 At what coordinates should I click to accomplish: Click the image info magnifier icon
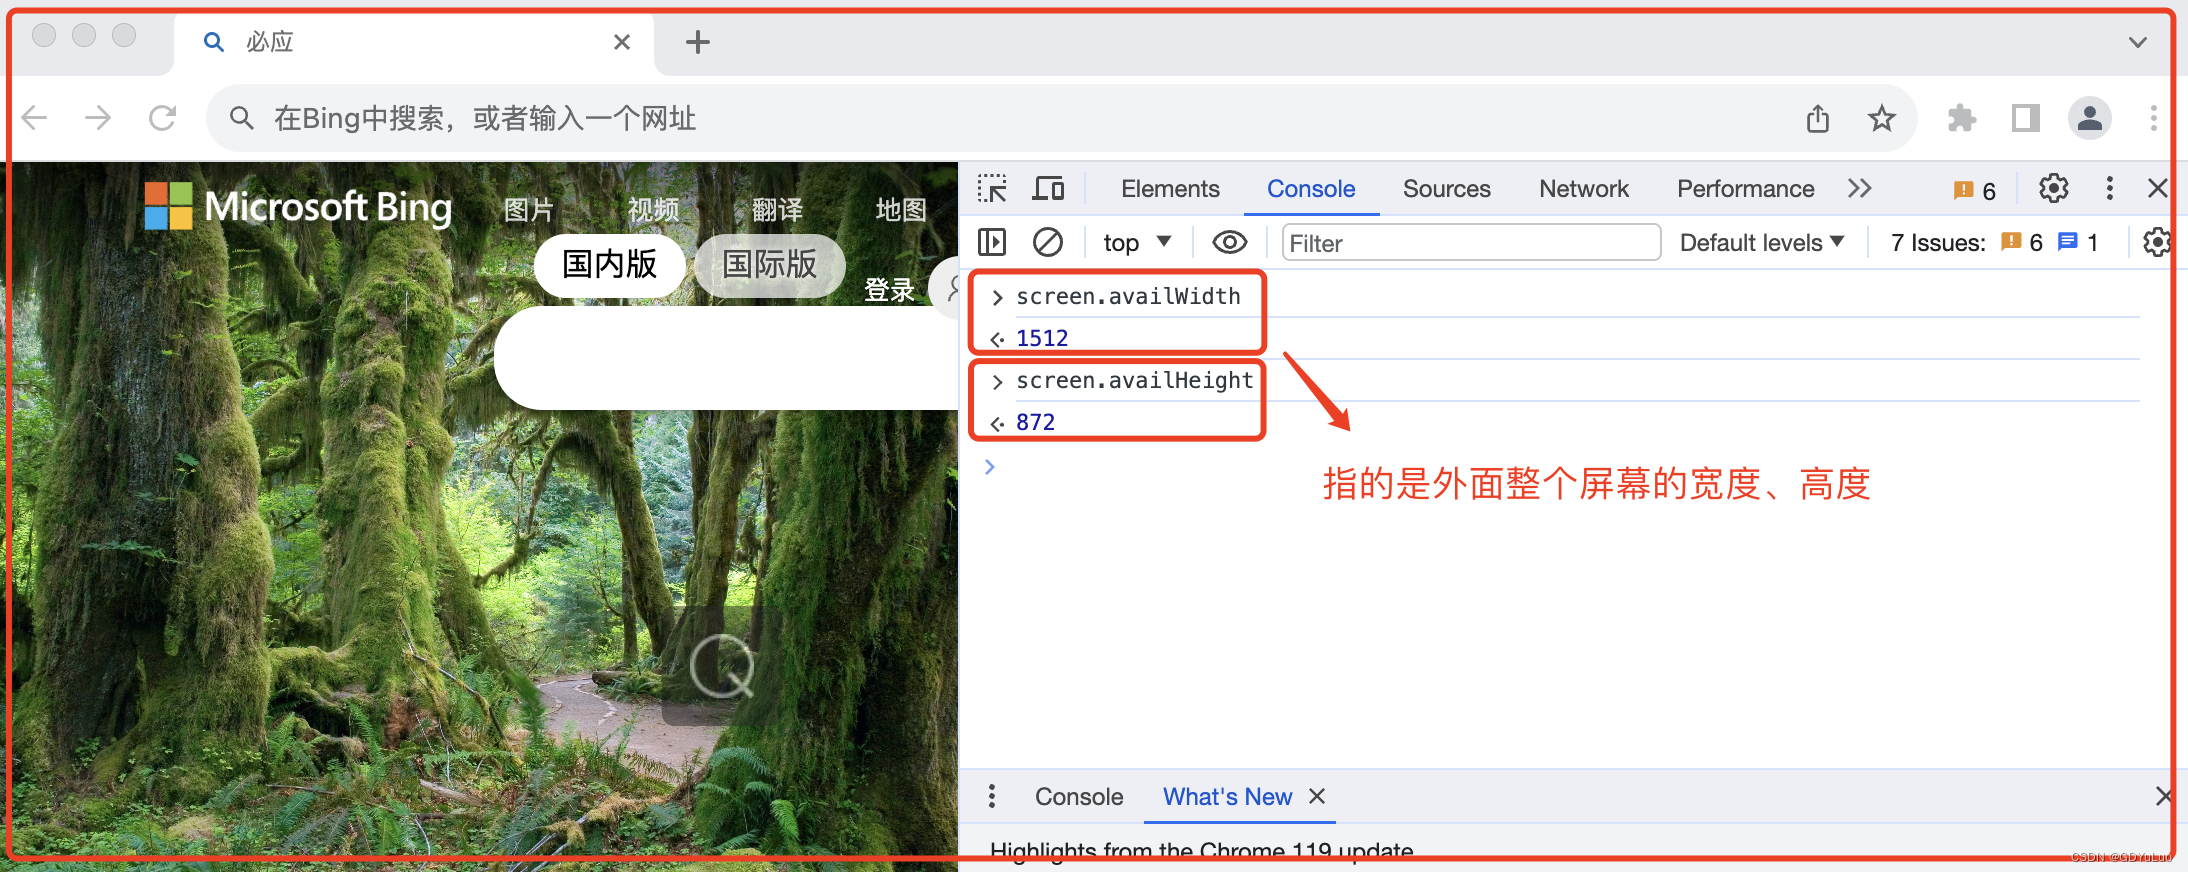(722, 666)
